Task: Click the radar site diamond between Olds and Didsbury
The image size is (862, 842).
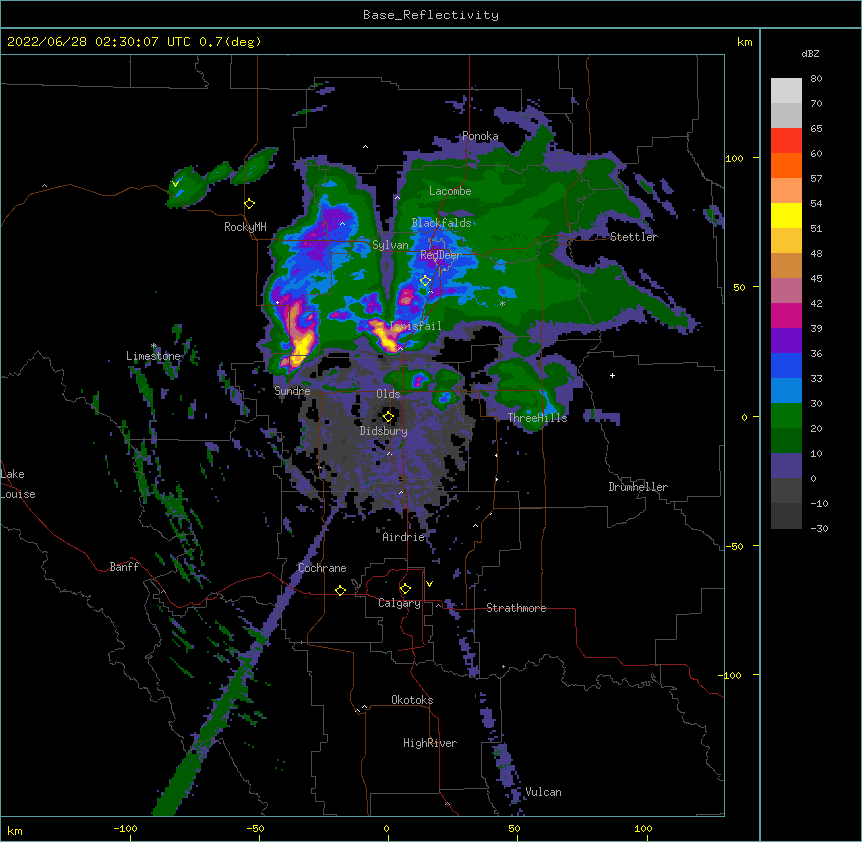Action: coord(388,417)
